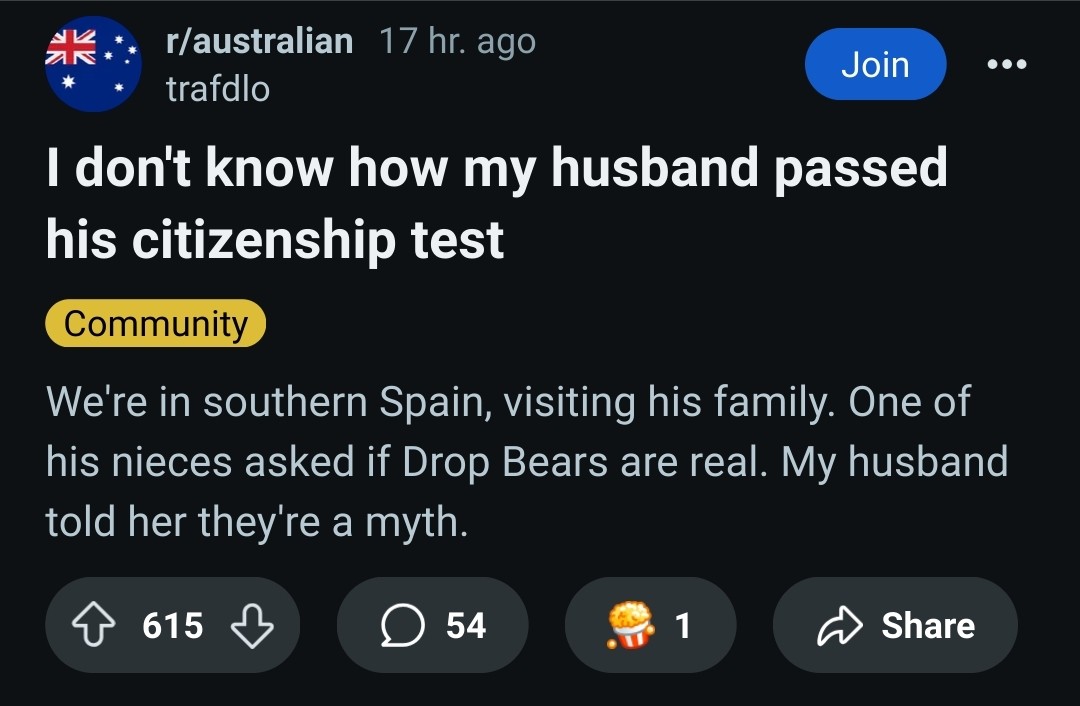The width and height of the screenshot is (1080, 706).
Task: Click the Australian flag subreddit avatar
Action: 93,64
